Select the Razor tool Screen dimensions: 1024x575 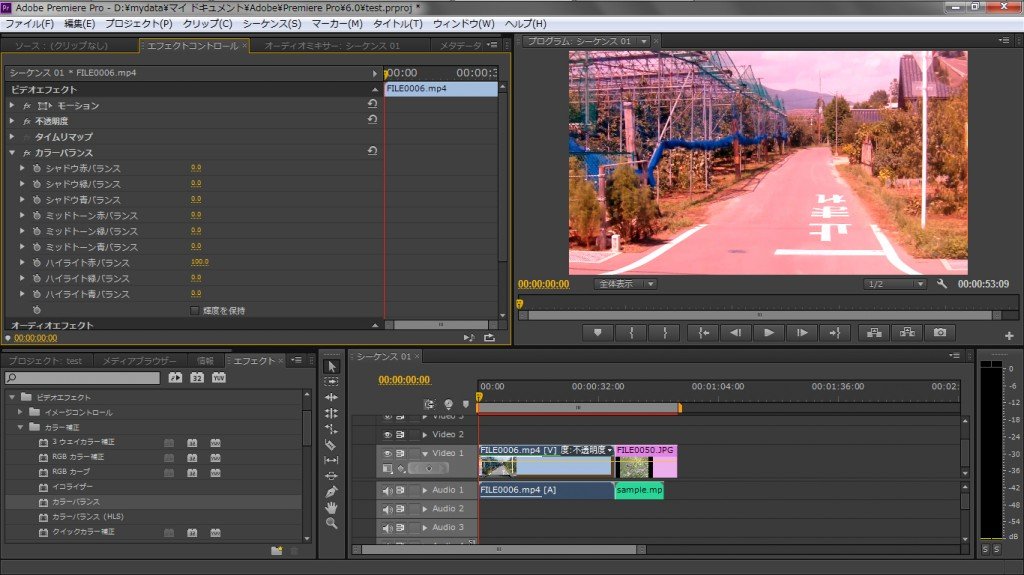[332, 444]
